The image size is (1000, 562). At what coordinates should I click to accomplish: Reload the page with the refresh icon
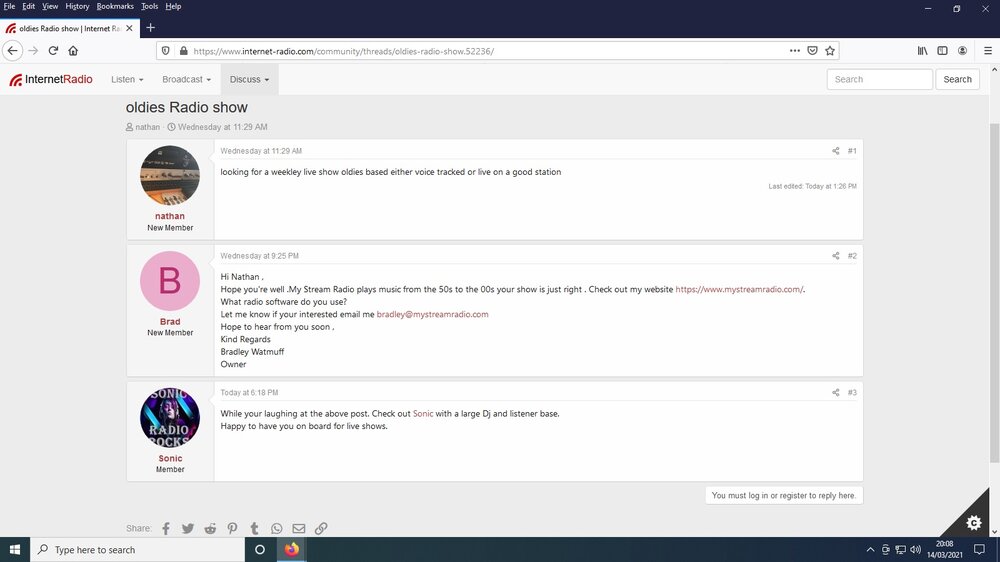click(54, 51)
